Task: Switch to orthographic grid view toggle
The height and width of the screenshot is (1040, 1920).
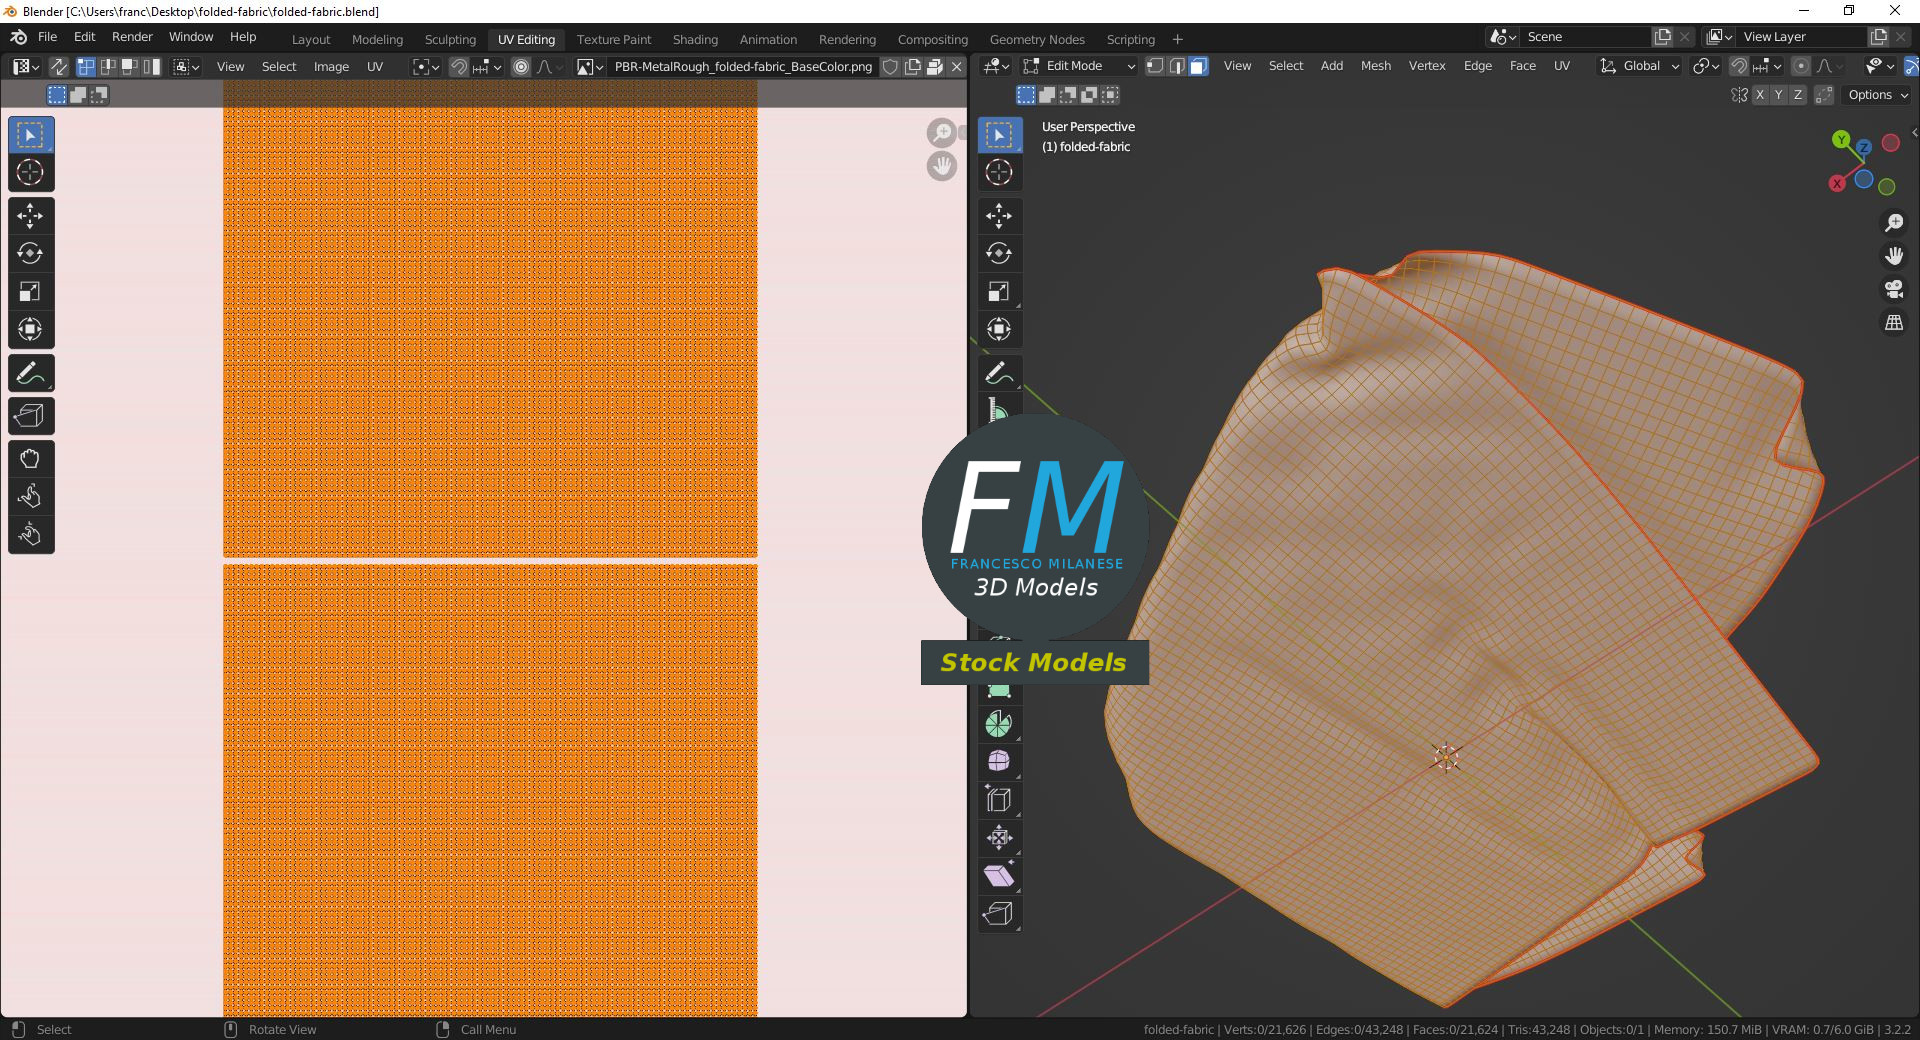Action: tap(1894, 323)
